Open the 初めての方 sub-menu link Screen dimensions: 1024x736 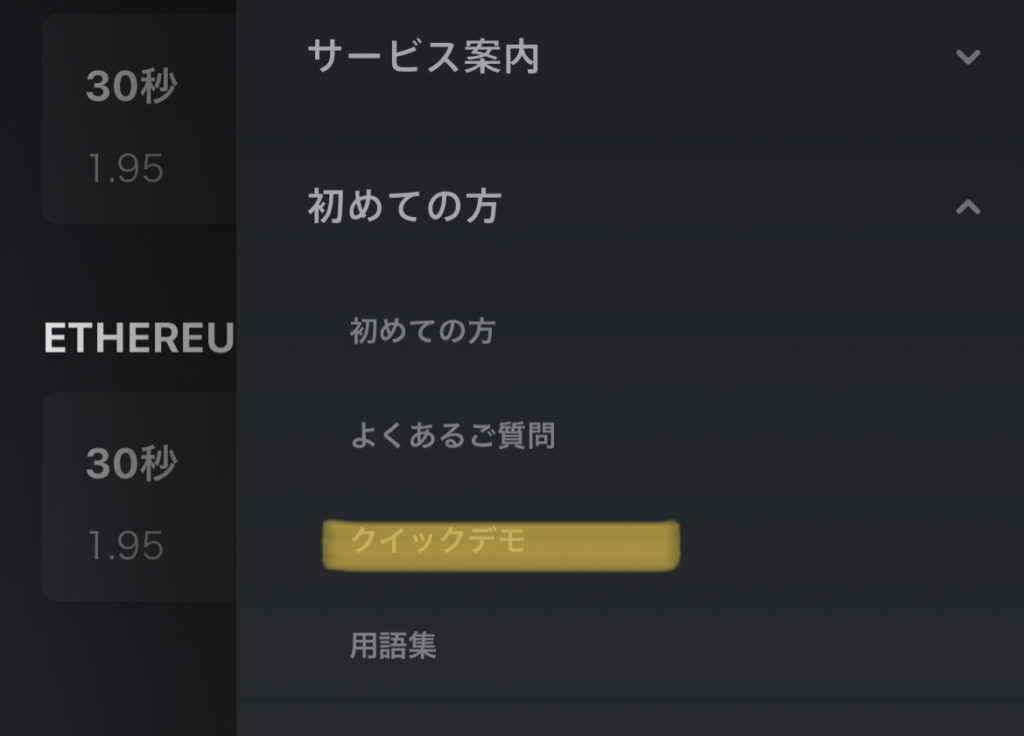[422, 331]
